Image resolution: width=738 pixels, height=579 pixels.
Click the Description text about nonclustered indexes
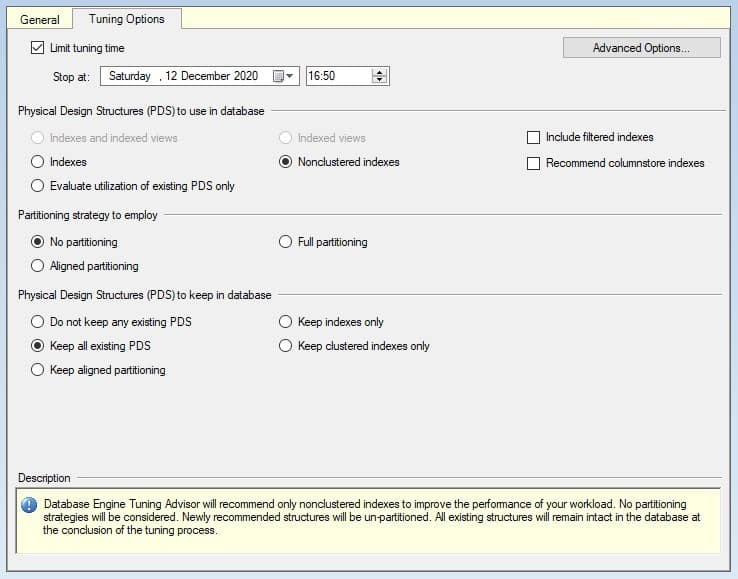(371, 517)
